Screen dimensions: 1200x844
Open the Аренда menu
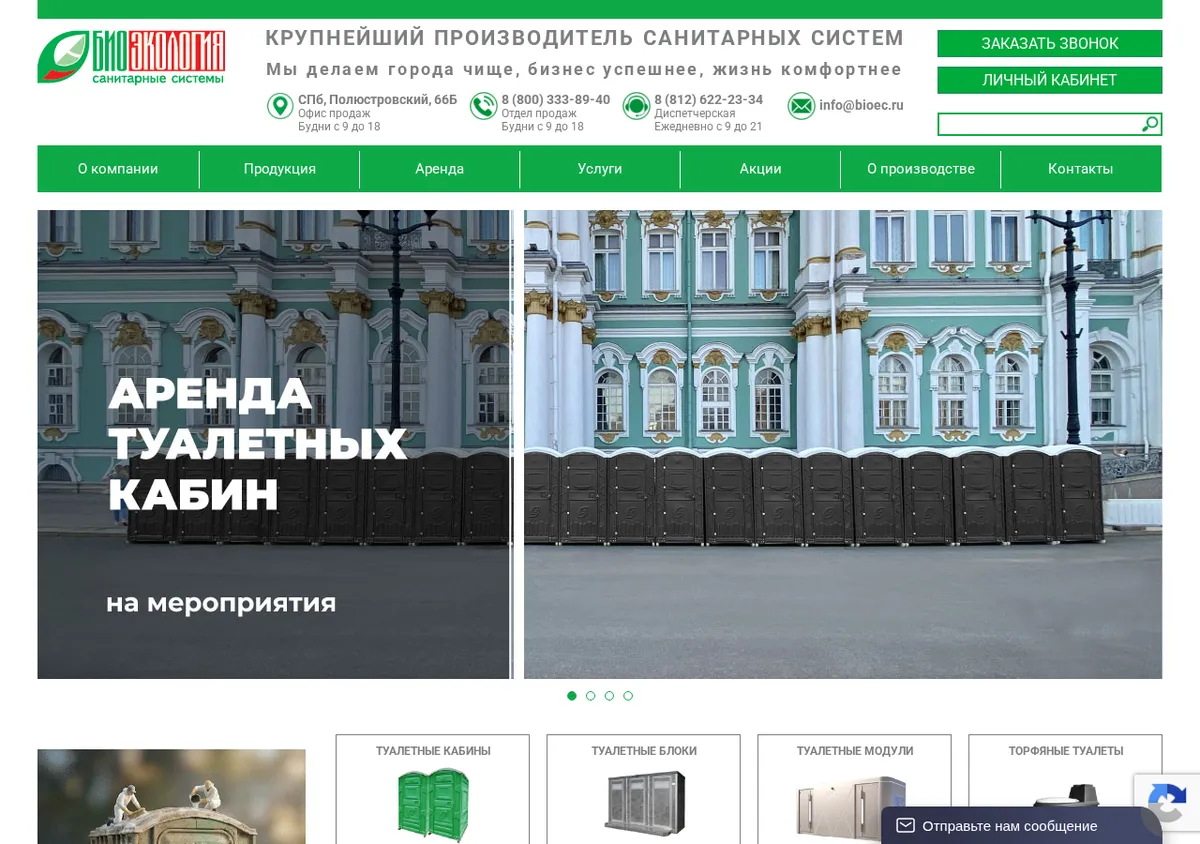click(440, 169)
